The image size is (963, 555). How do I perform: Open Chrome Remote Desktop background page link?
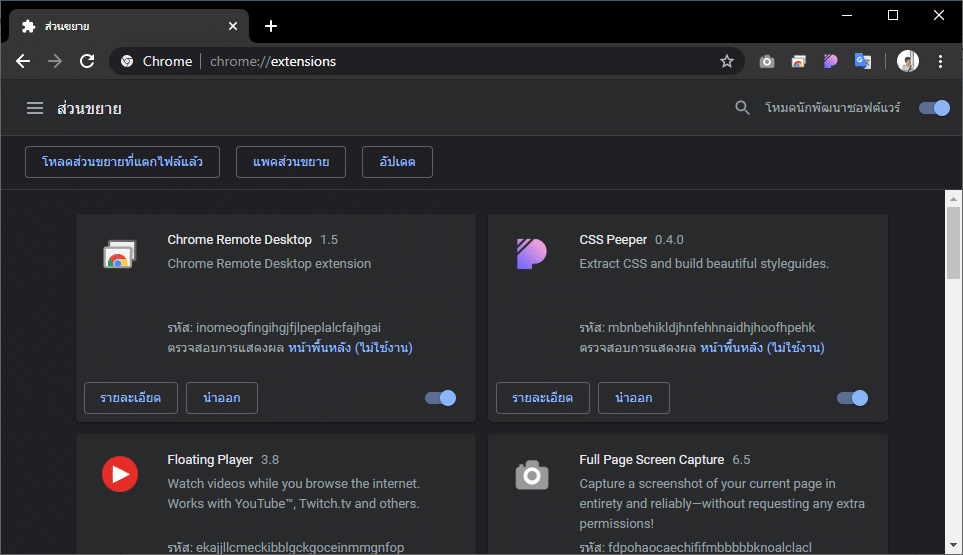350,348
